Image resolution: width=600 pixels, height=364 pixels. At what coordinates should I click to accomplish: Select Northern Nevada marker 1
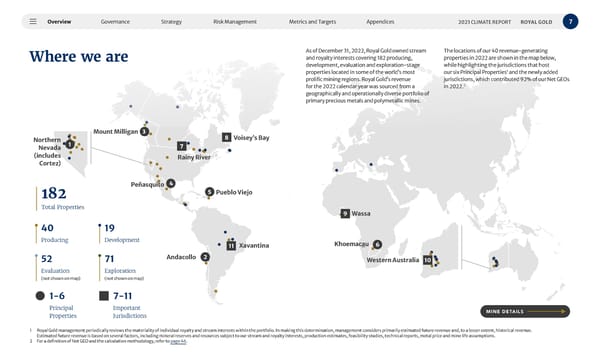70,144
